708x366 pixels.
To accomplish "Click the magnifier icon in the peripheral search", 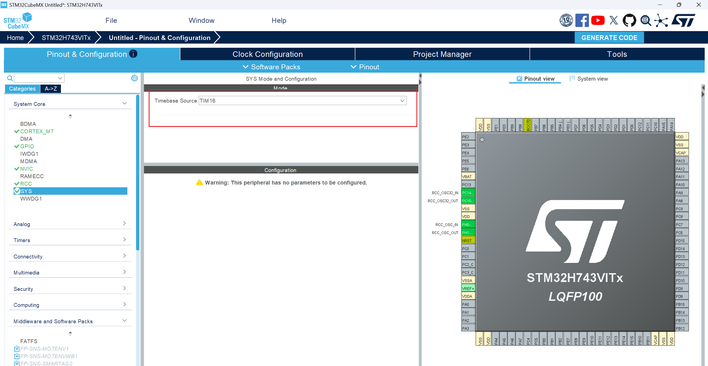I will pyautogui.click(x=10, y=78).
